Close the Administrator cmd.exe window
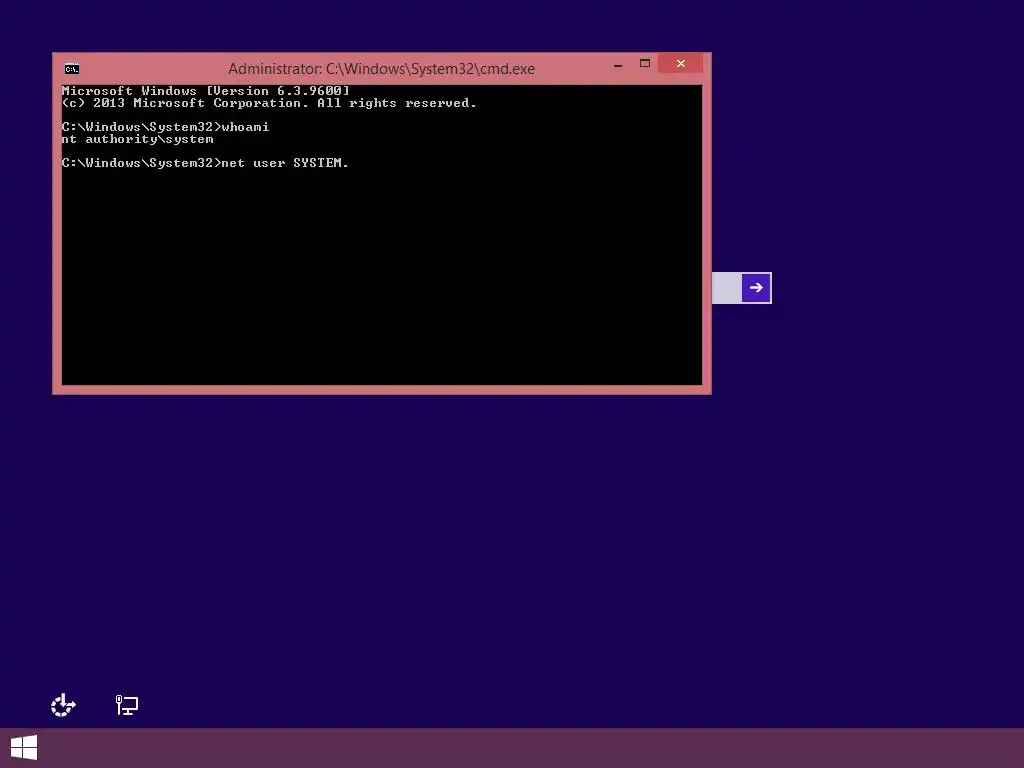The width and height of the screenshot is (1024, 768). 680,63
